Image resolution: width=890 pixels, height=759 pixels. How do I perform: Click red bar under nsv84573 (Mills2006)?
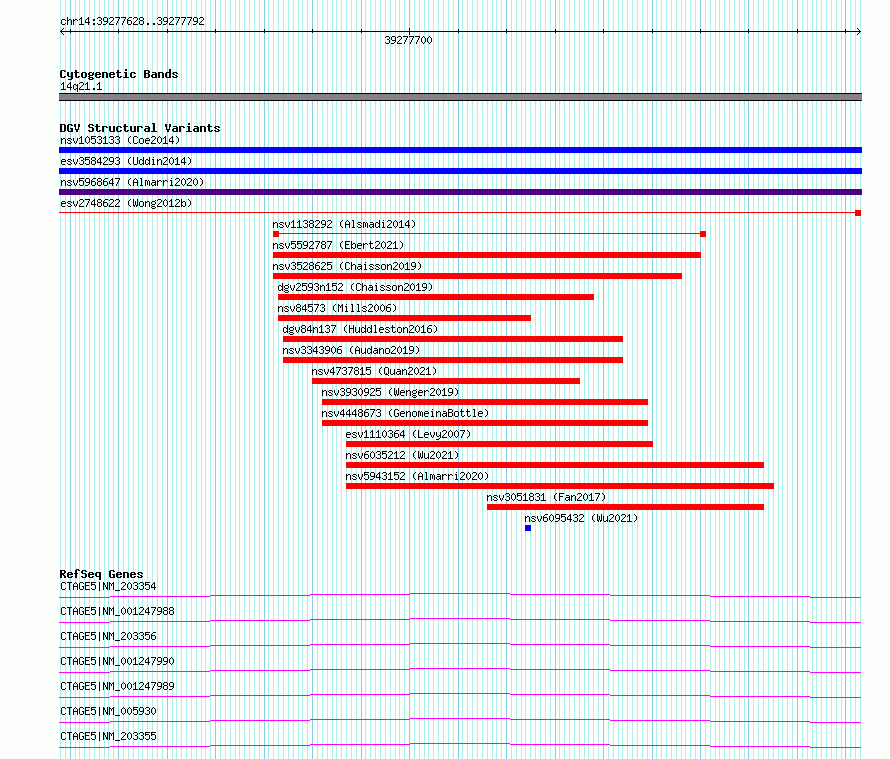point(404,318)
